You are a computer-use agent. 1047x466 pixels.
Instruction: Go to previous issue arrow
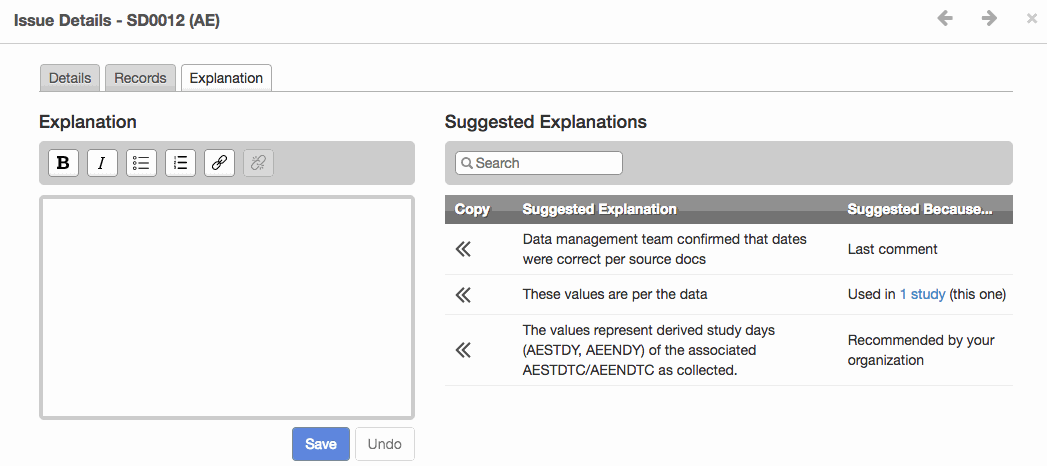pyautogui.click(x=945, y=19)
